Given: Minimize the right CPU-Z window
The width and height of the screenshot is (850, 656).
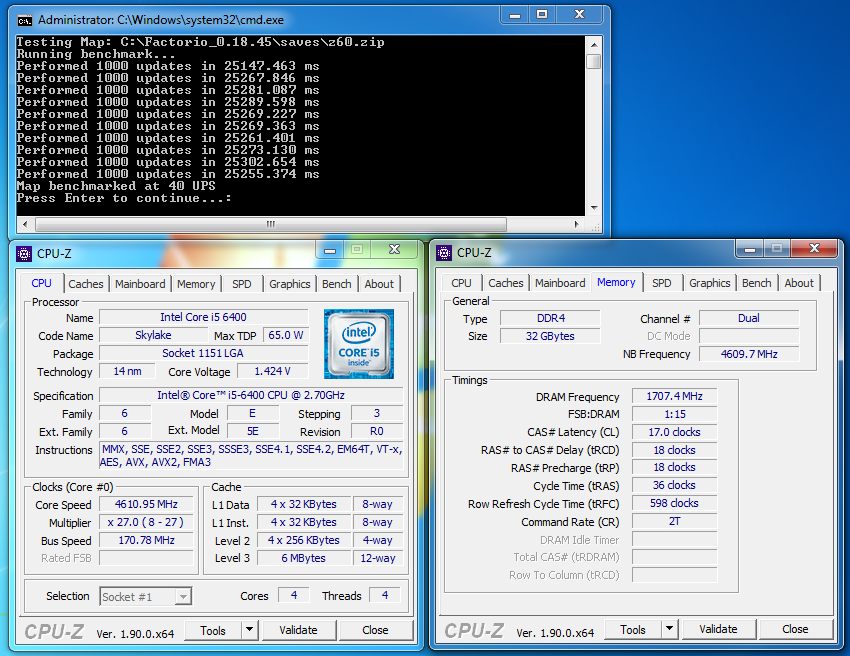Looking at the screenshot, I should [x=750, y=249].
